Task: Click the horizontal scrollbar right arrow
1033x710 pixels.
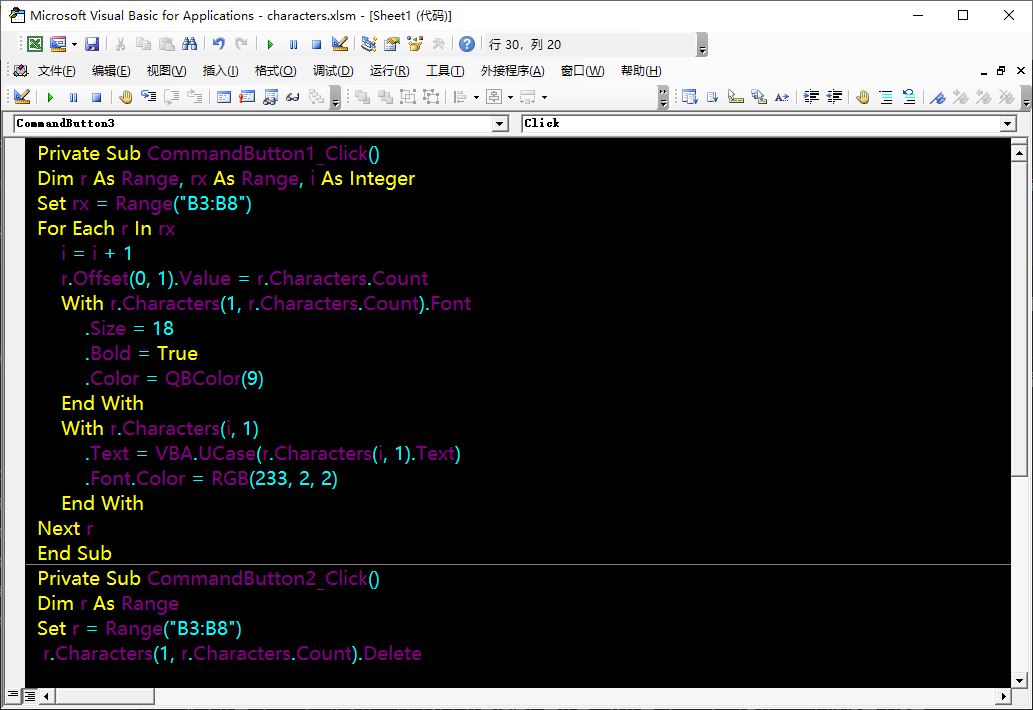Action: 1003,696
